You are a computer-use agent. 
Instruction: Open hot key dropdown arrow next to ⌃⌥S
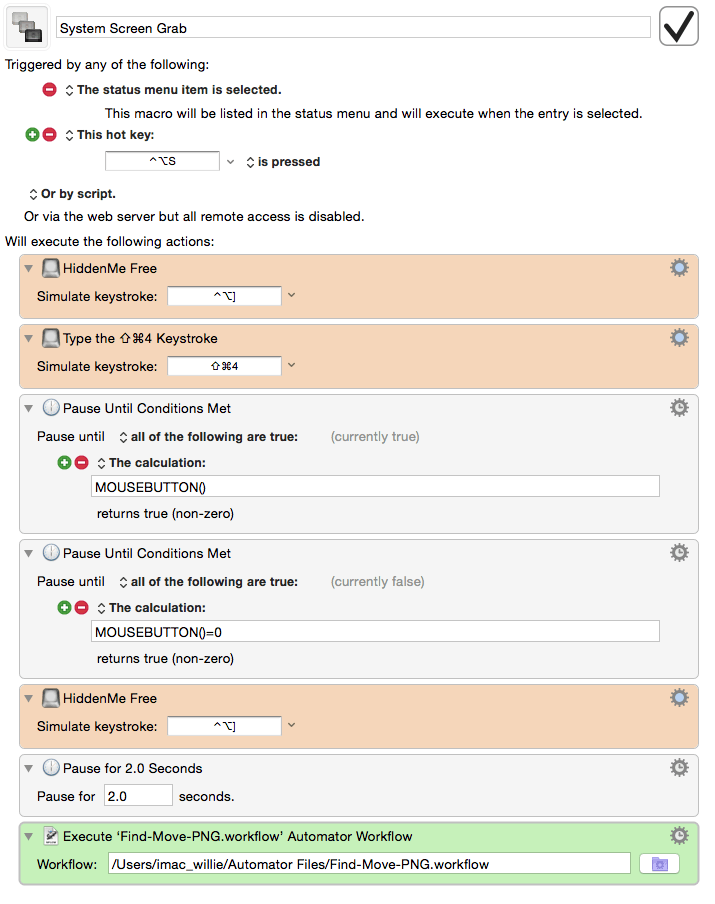pyautogui.click(x=230, y=161)
